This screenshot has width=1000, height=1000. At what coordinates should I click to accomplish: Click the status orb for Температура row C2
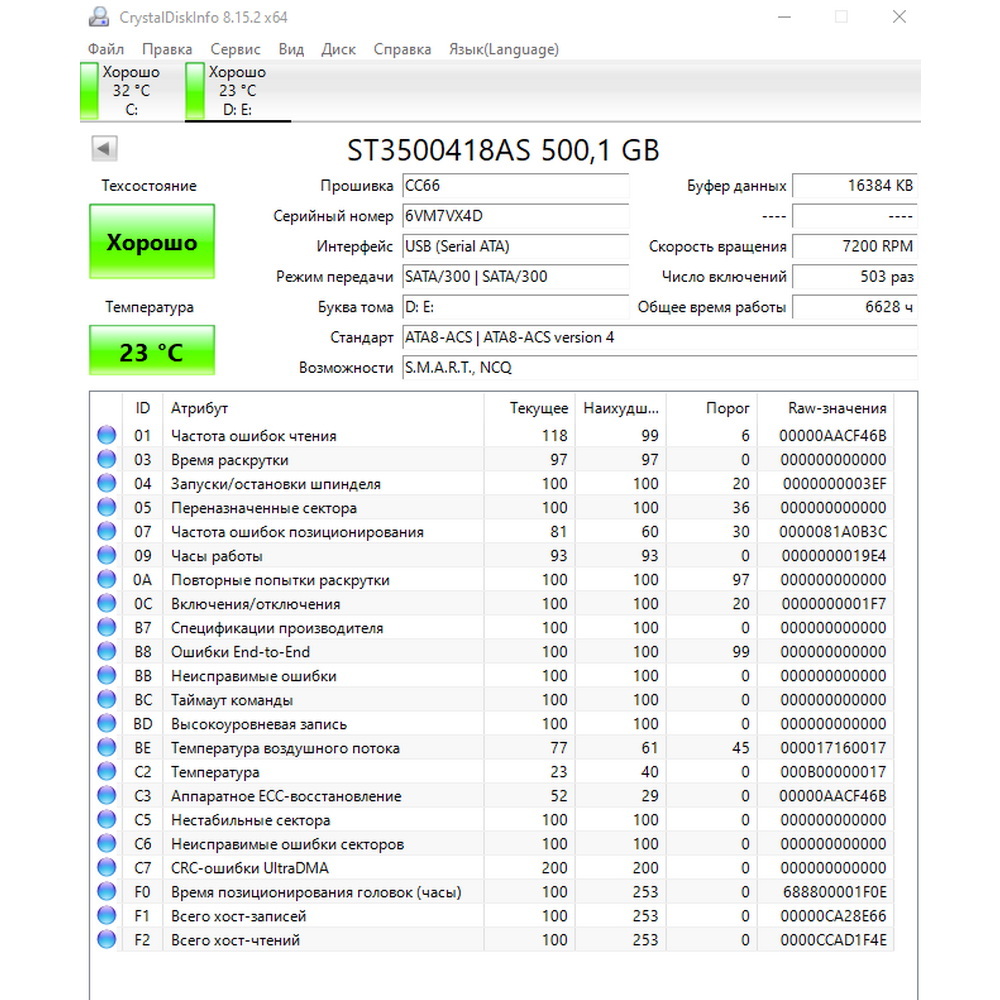(107, 771)
